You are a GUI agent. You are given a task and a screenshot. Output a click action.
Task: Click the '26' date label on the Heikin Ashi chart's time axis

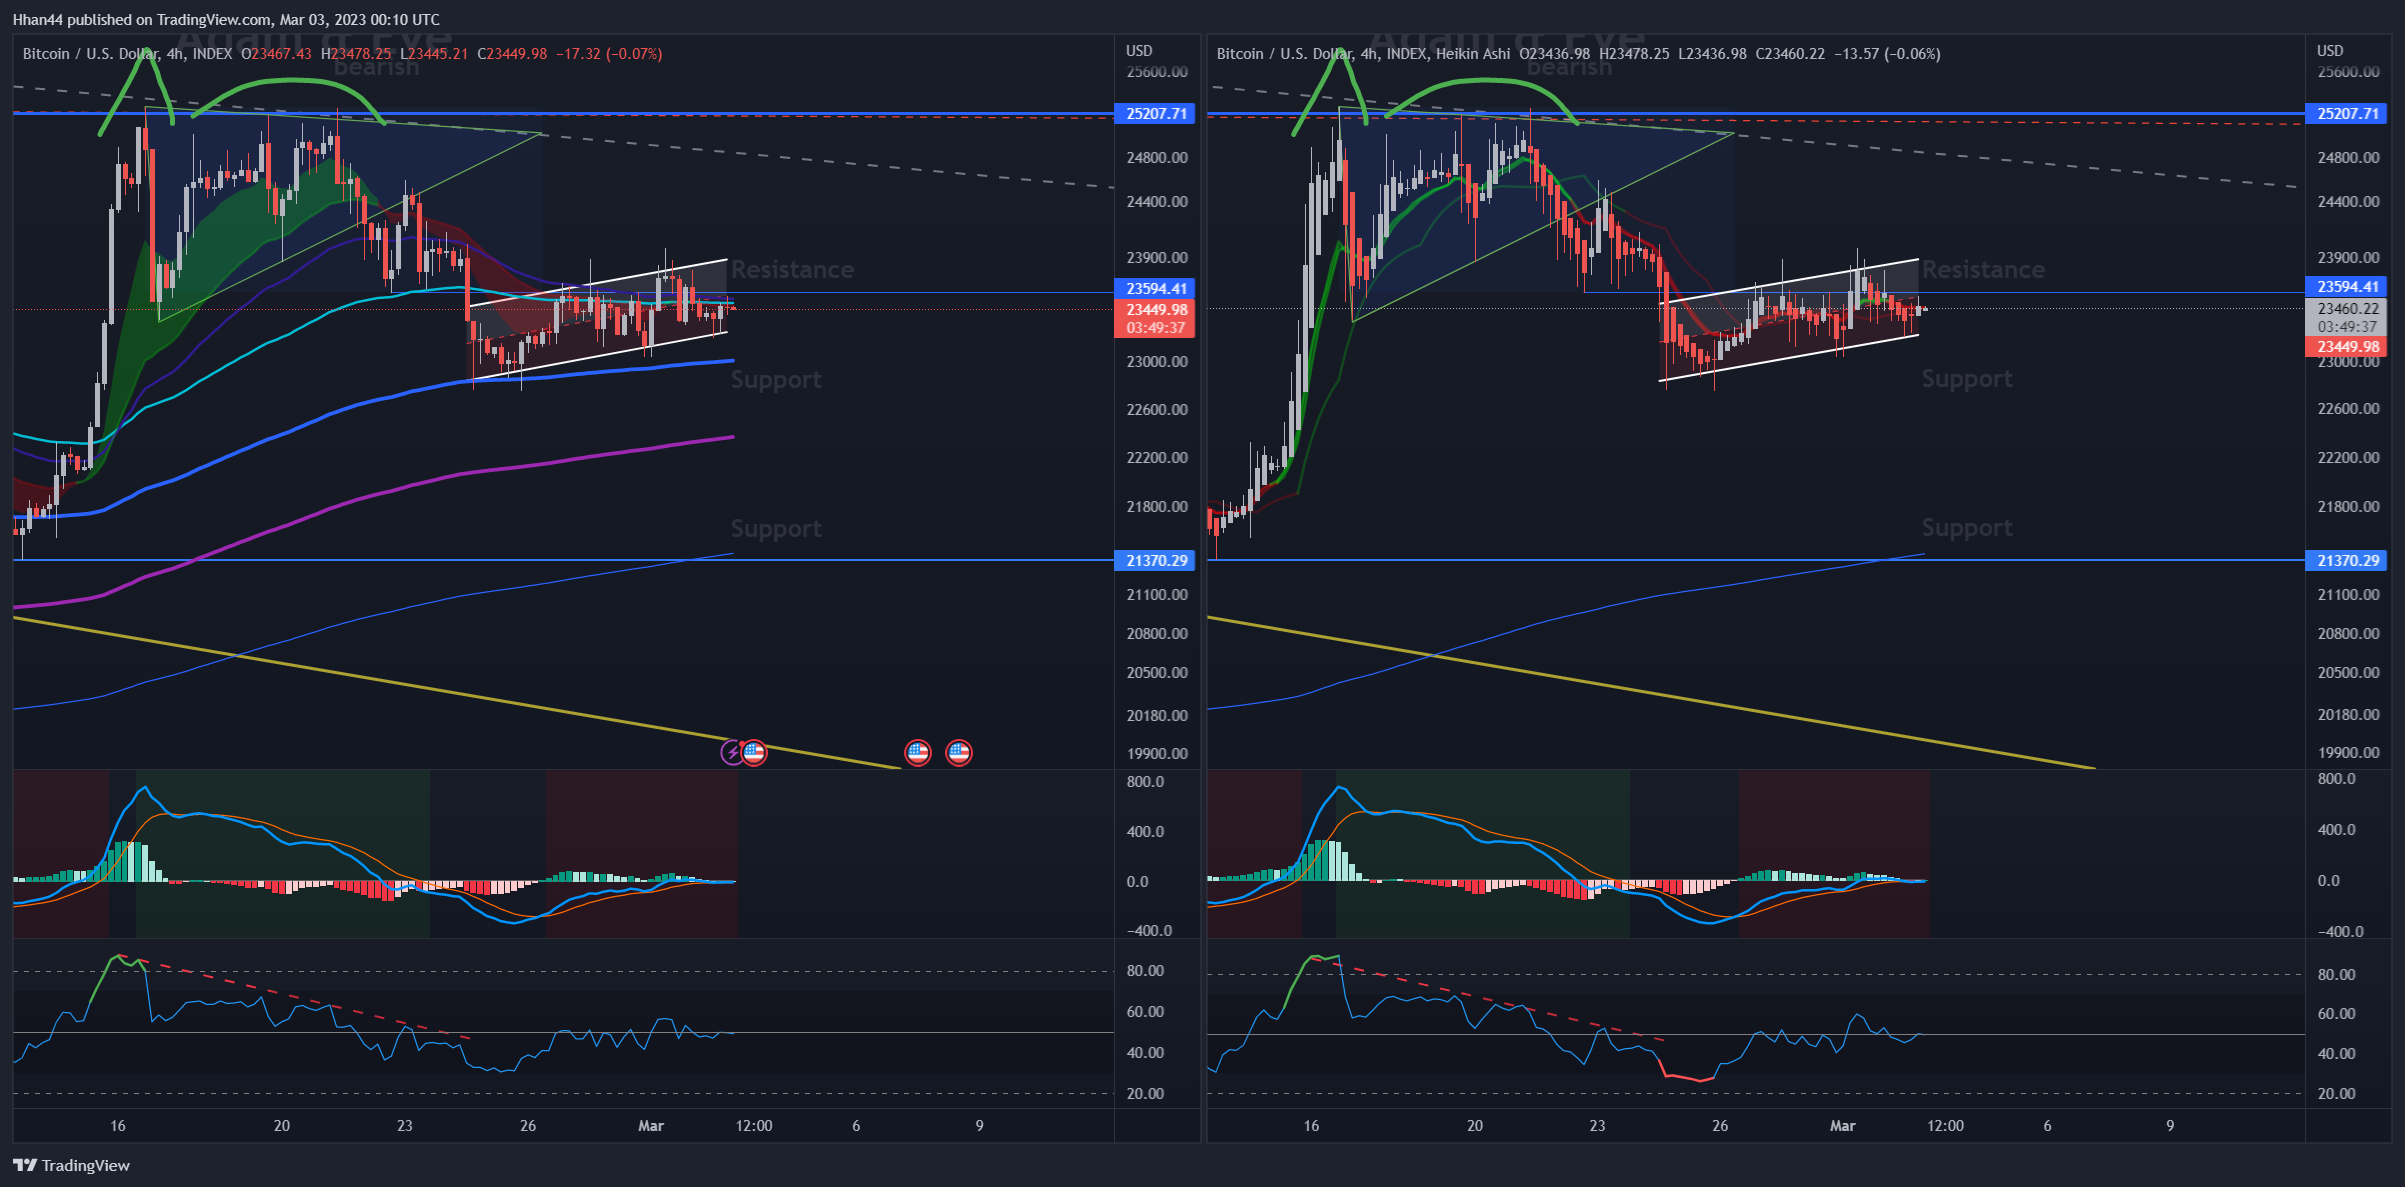pyautogui.click(x=1720, y=1126)
